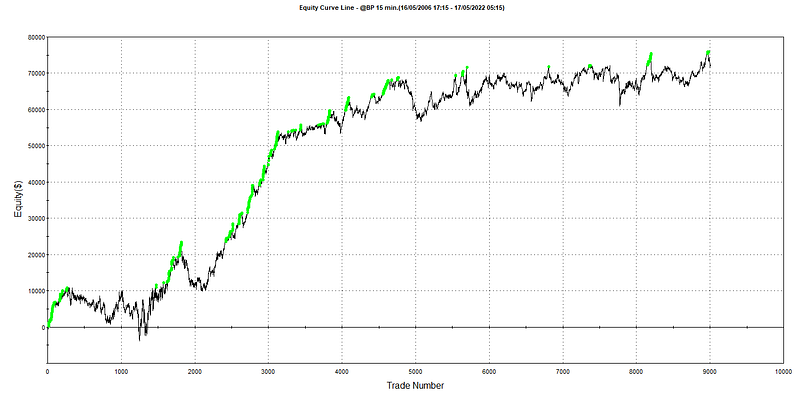Screen dimensions: 800x394
Task: Click the Trade Number horizontal axis label
Action: (x=415, y=385)
